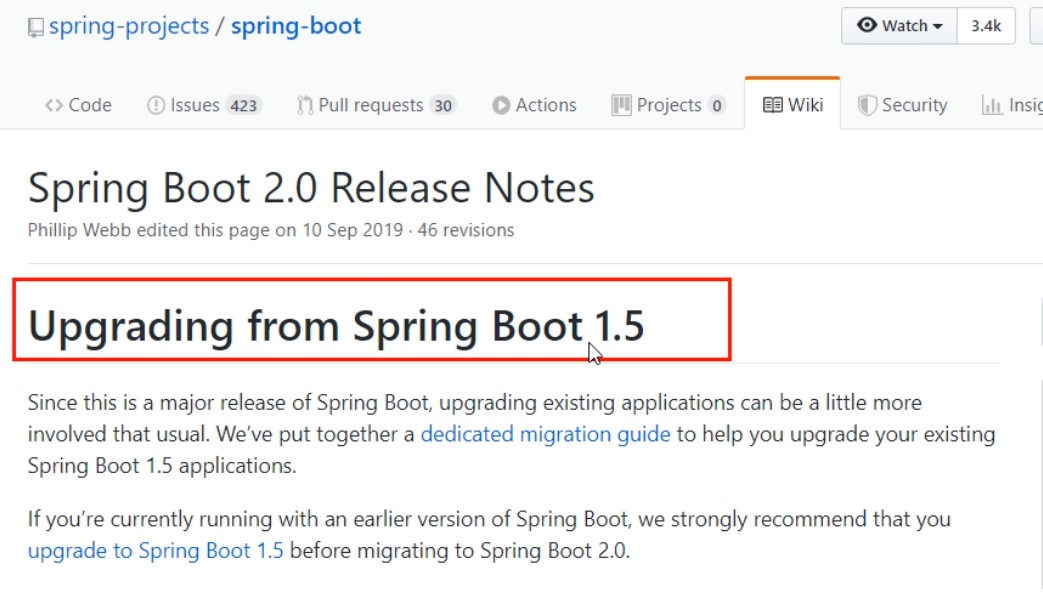Image resolution: width=1043 pixels, height=602 pixels.
Task: Click the Pull requests merge icon
Action: 305,105
